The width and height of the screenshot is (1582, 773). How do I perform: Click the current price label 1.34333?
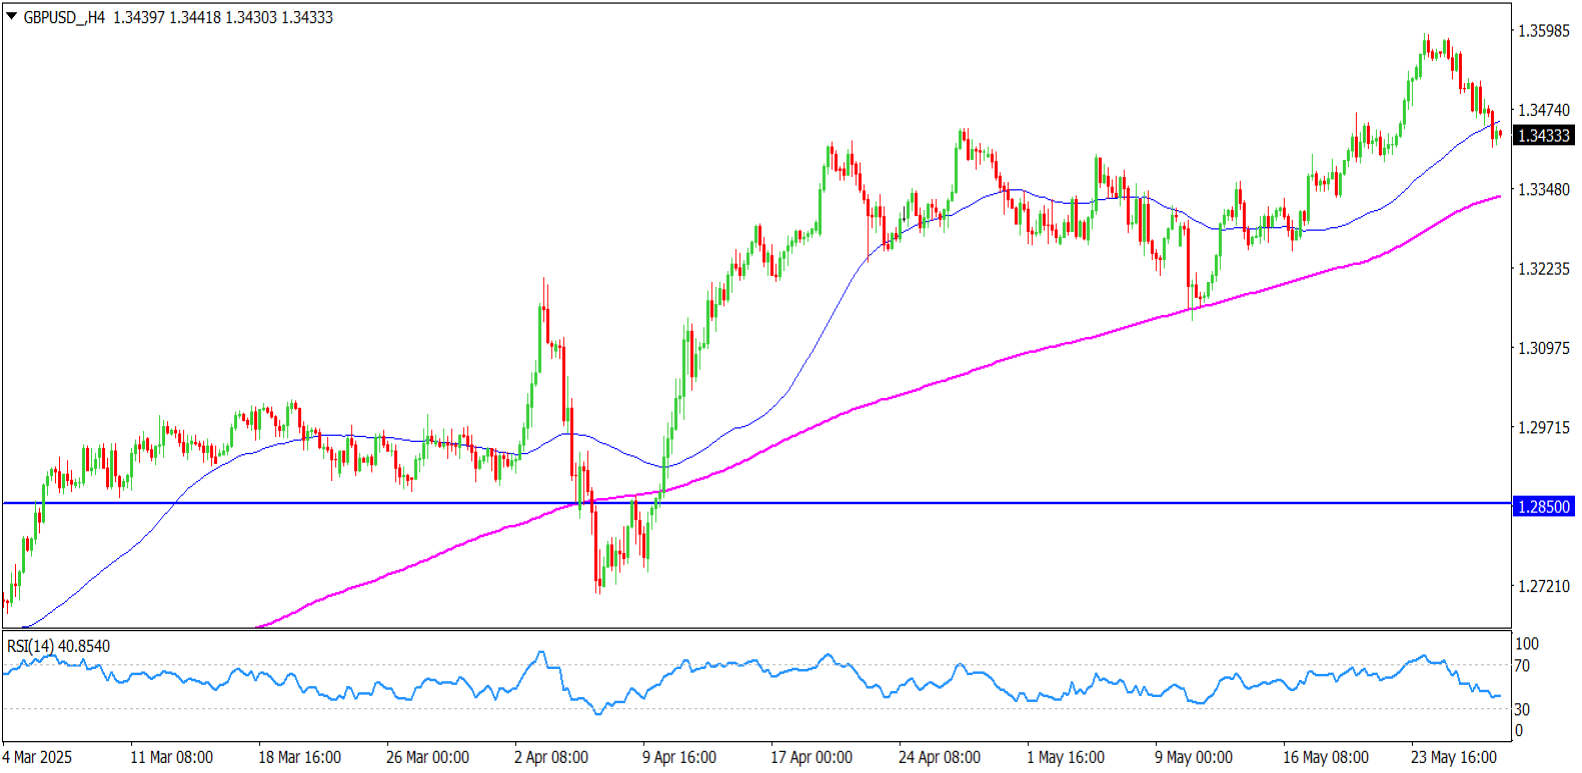click(x=1544, y=136)
